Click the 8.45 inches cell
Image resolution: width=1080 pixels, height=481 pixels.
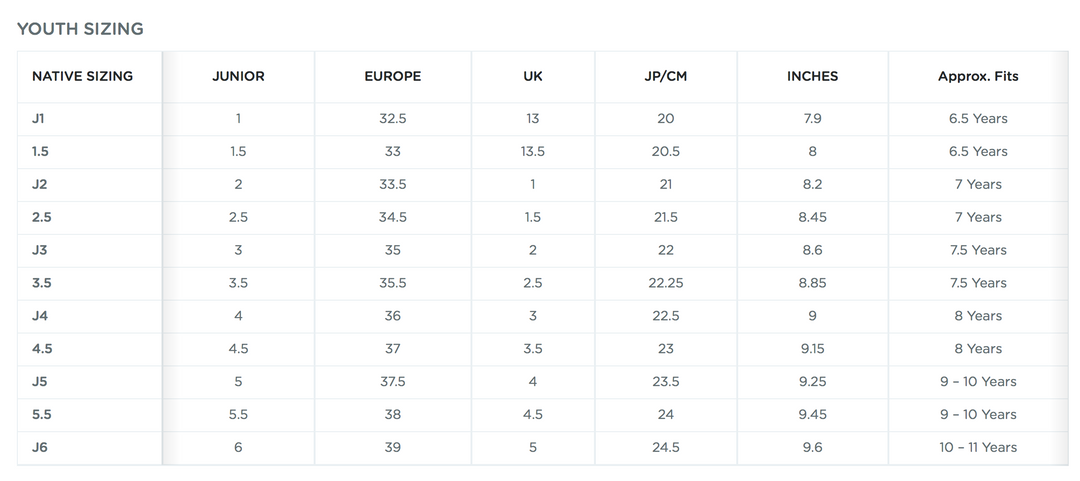click(x=812, y=217)
